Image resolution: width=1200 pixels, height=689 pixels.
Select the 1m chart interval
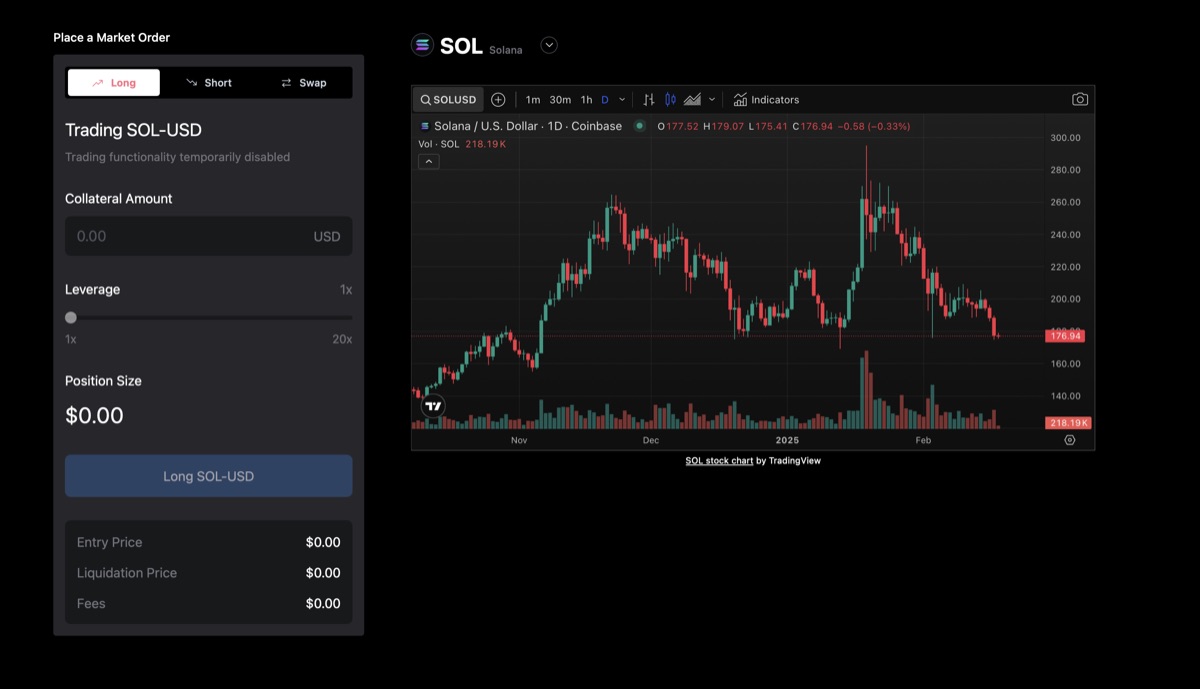533,100
